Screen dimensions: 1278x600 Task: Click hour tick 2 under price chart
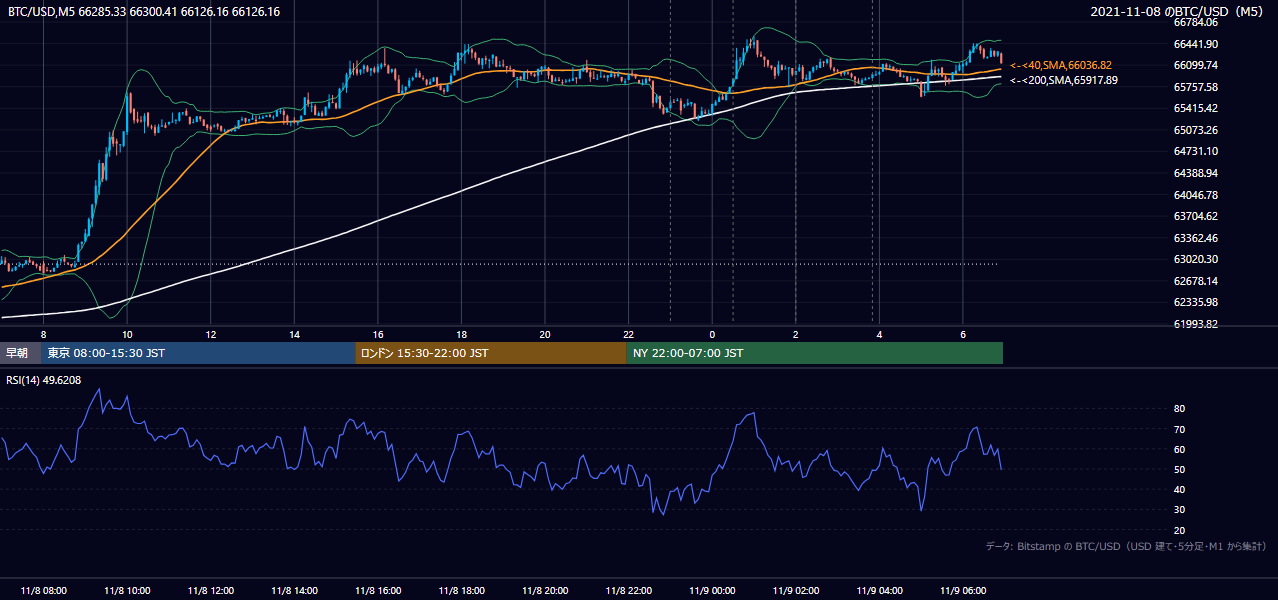point(796,334)
